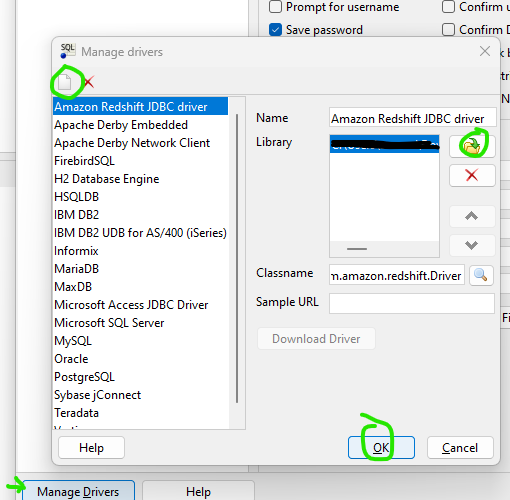Enable Prompt for username checkbox
This screenshot has width=510, height=500.
[x=275, y=7]
